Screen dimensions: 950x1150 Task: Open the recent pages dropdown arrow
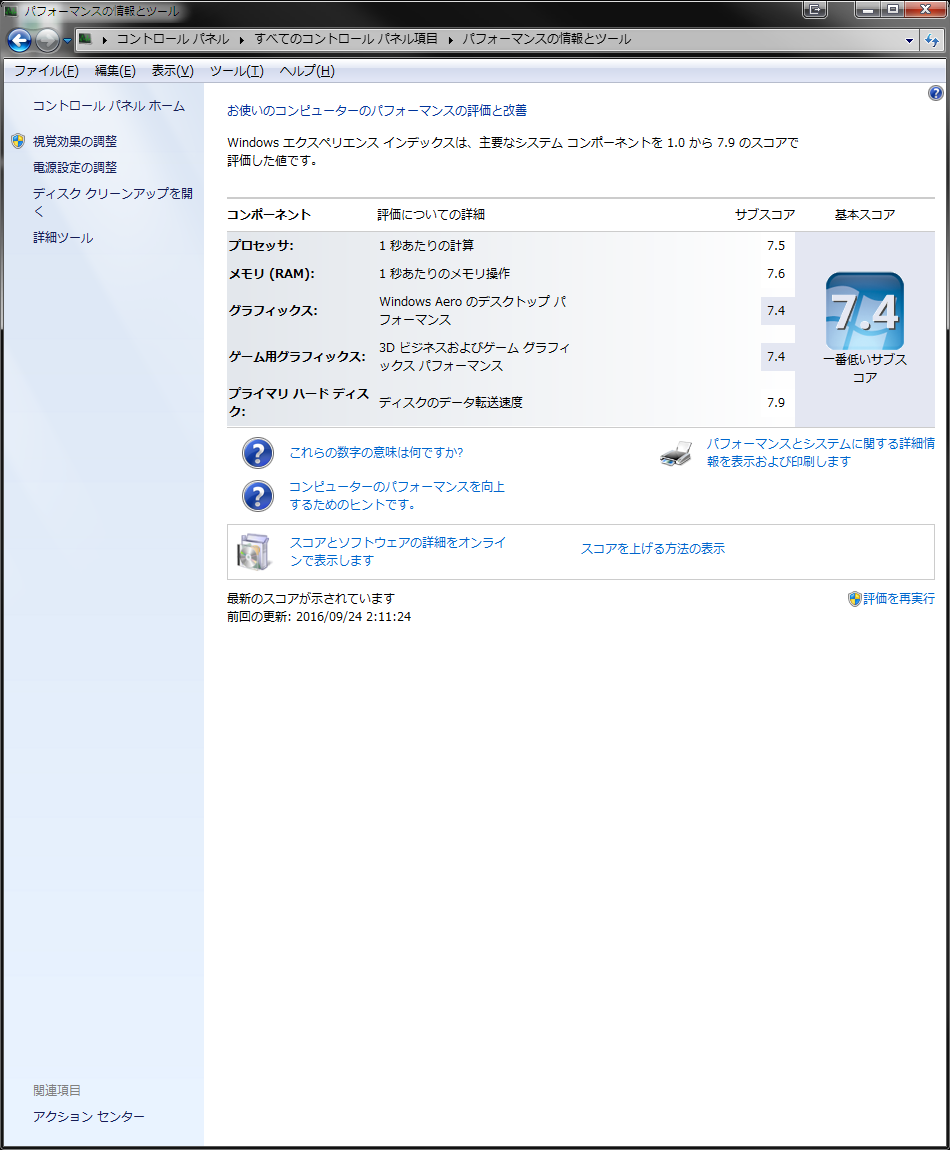[x=67, y=40]
